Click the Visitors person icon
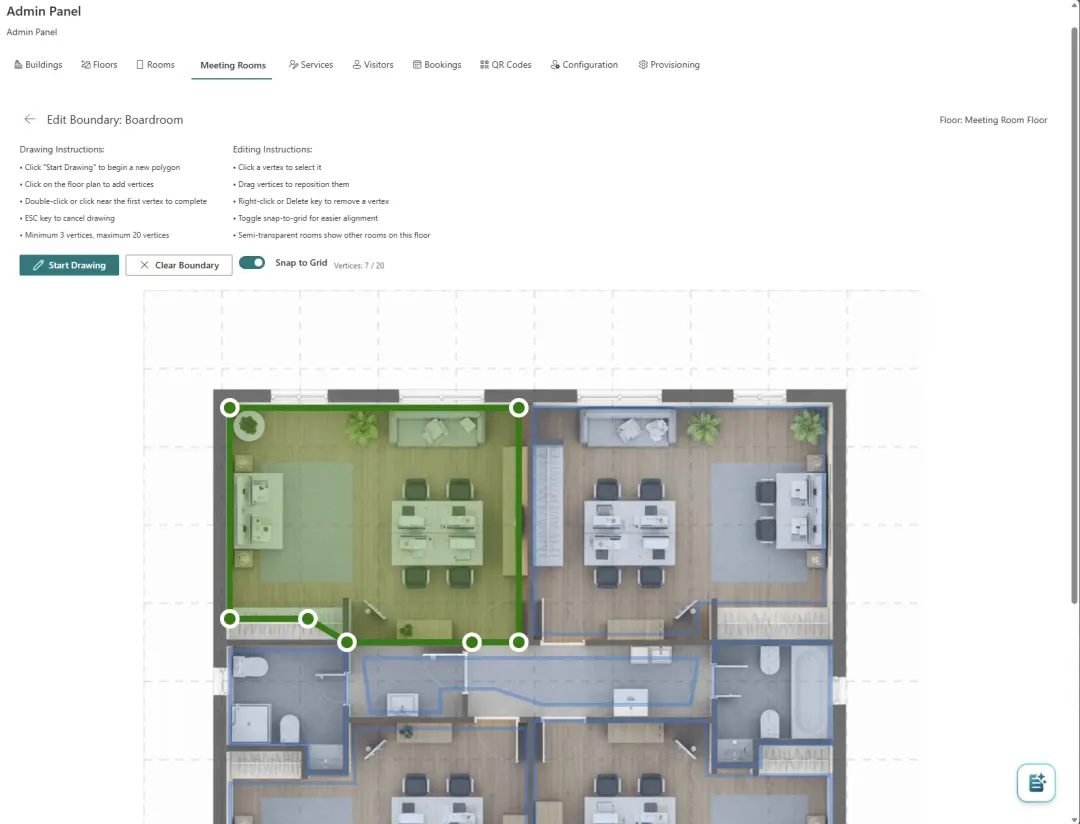Screen dimensions: 1080x824 click(x=355, y=64)
